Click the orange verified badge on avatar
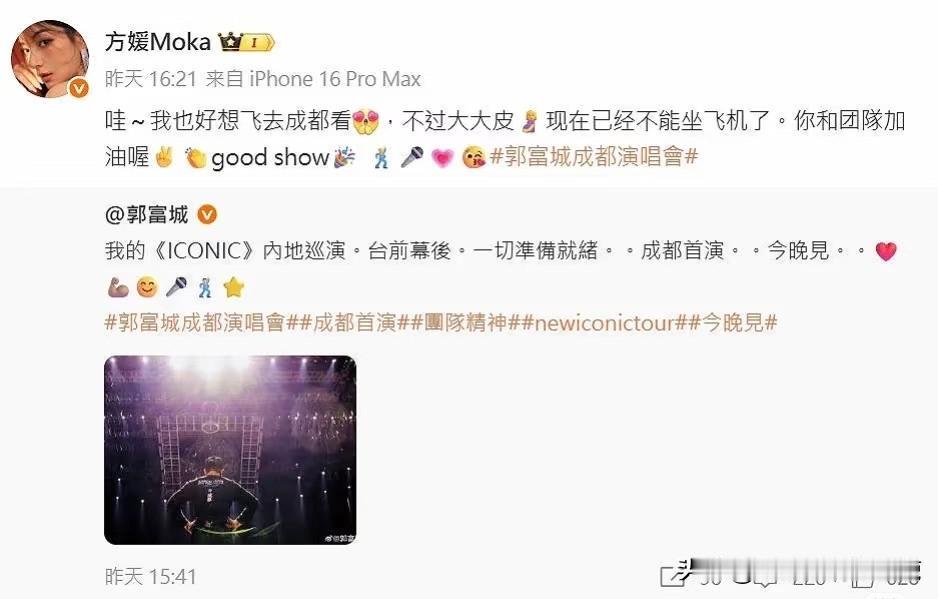Screen dimensions: 938x599 (x=78, y=88)
